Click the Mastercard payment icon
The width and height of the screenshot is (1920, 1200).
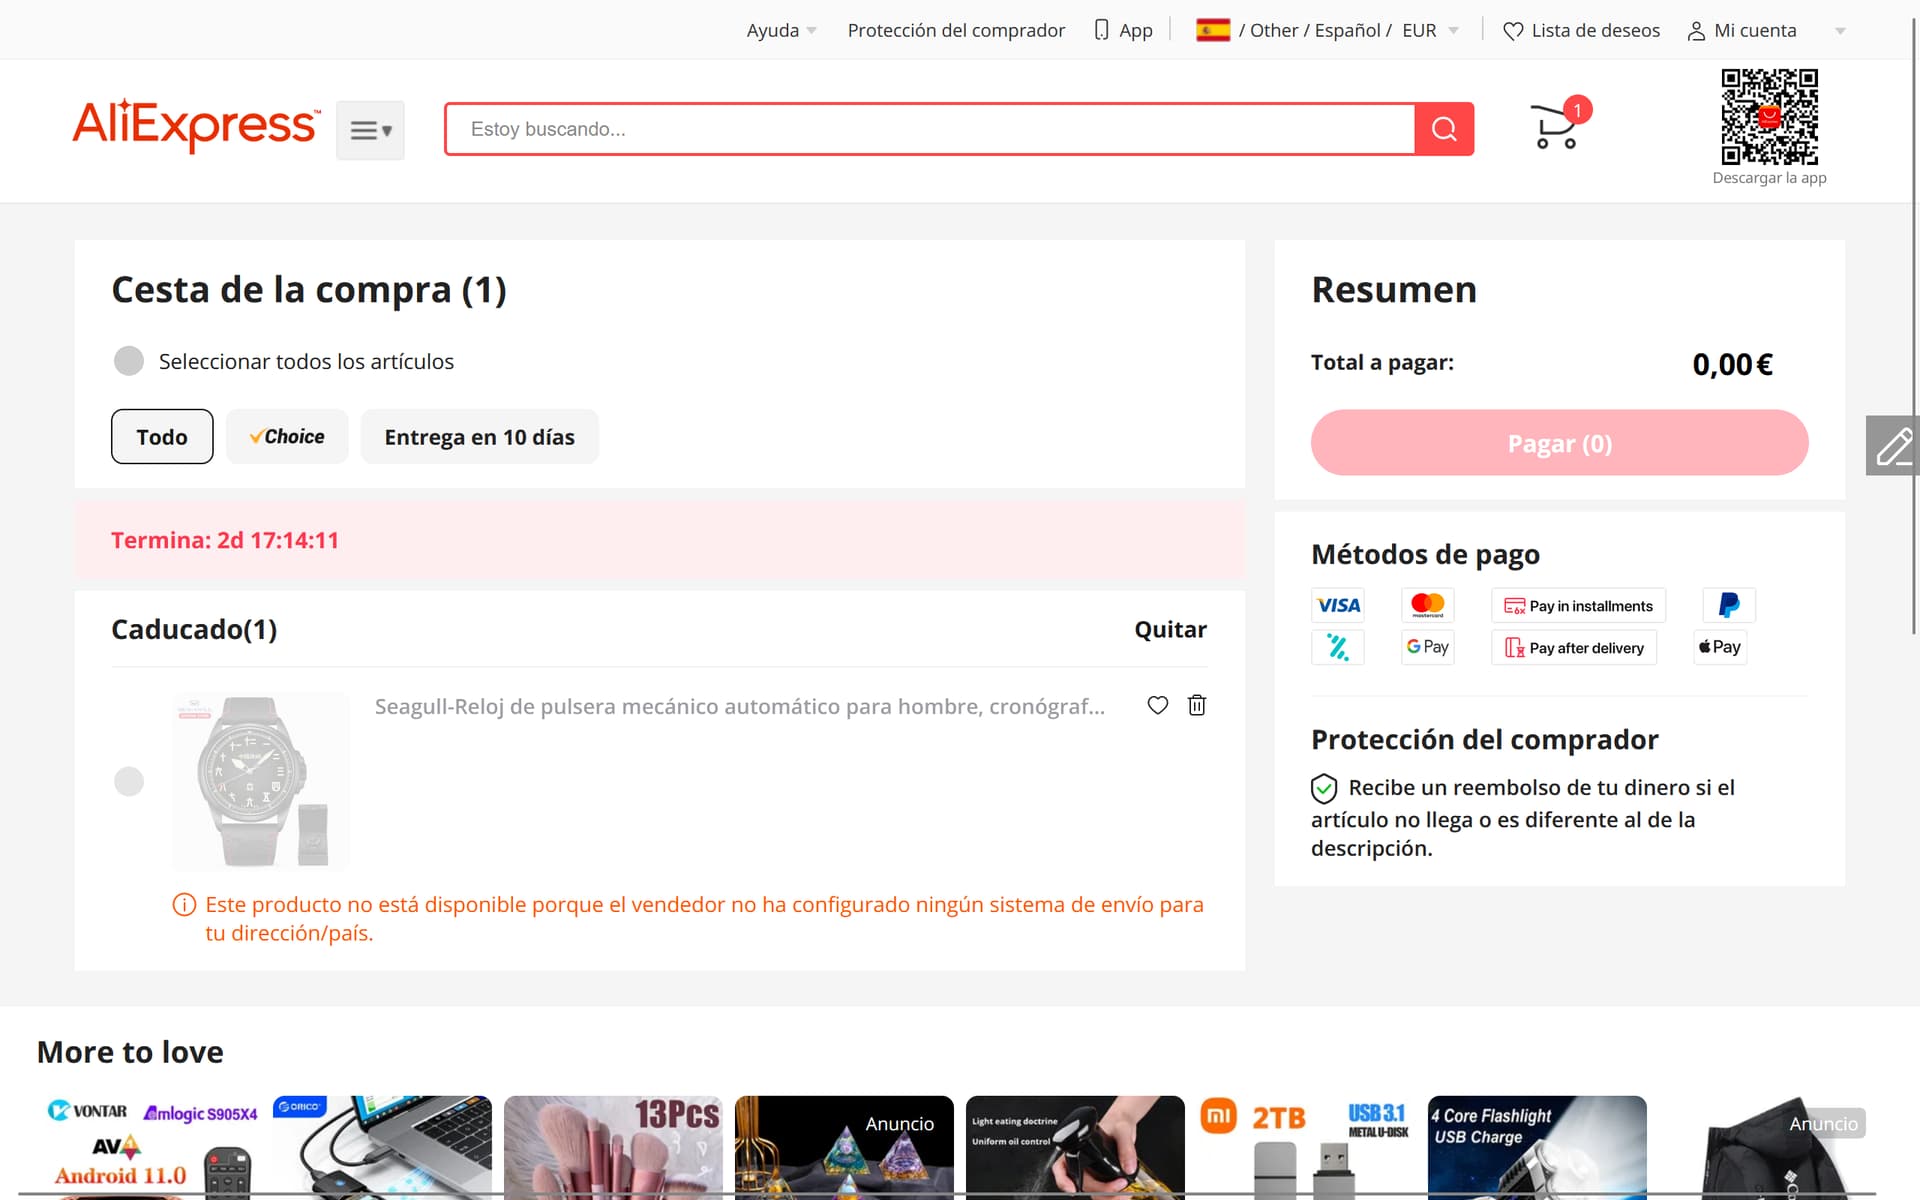1428,605
